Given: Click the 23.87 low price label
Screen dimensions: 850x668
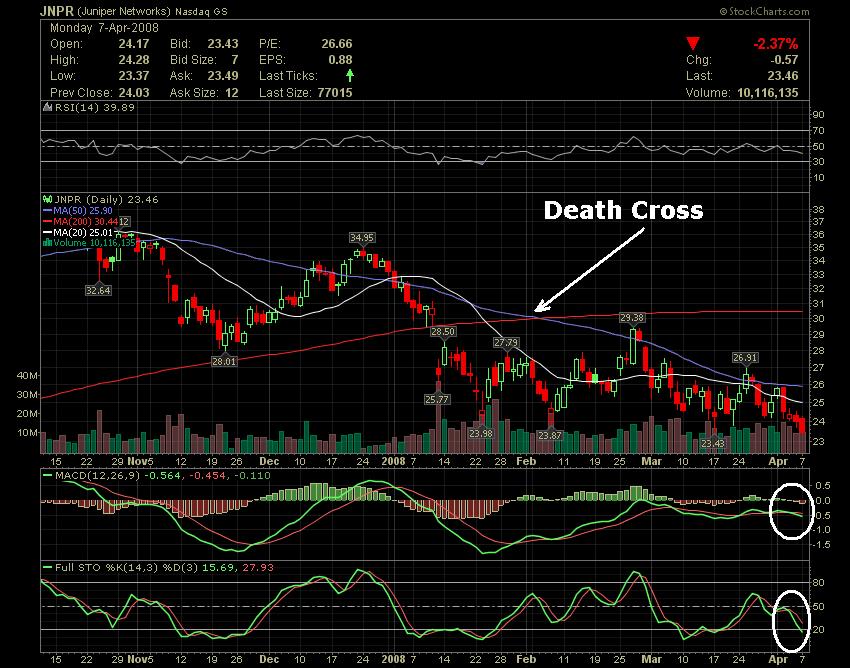Looking at the screenshot, I should (x=550, y=435).
